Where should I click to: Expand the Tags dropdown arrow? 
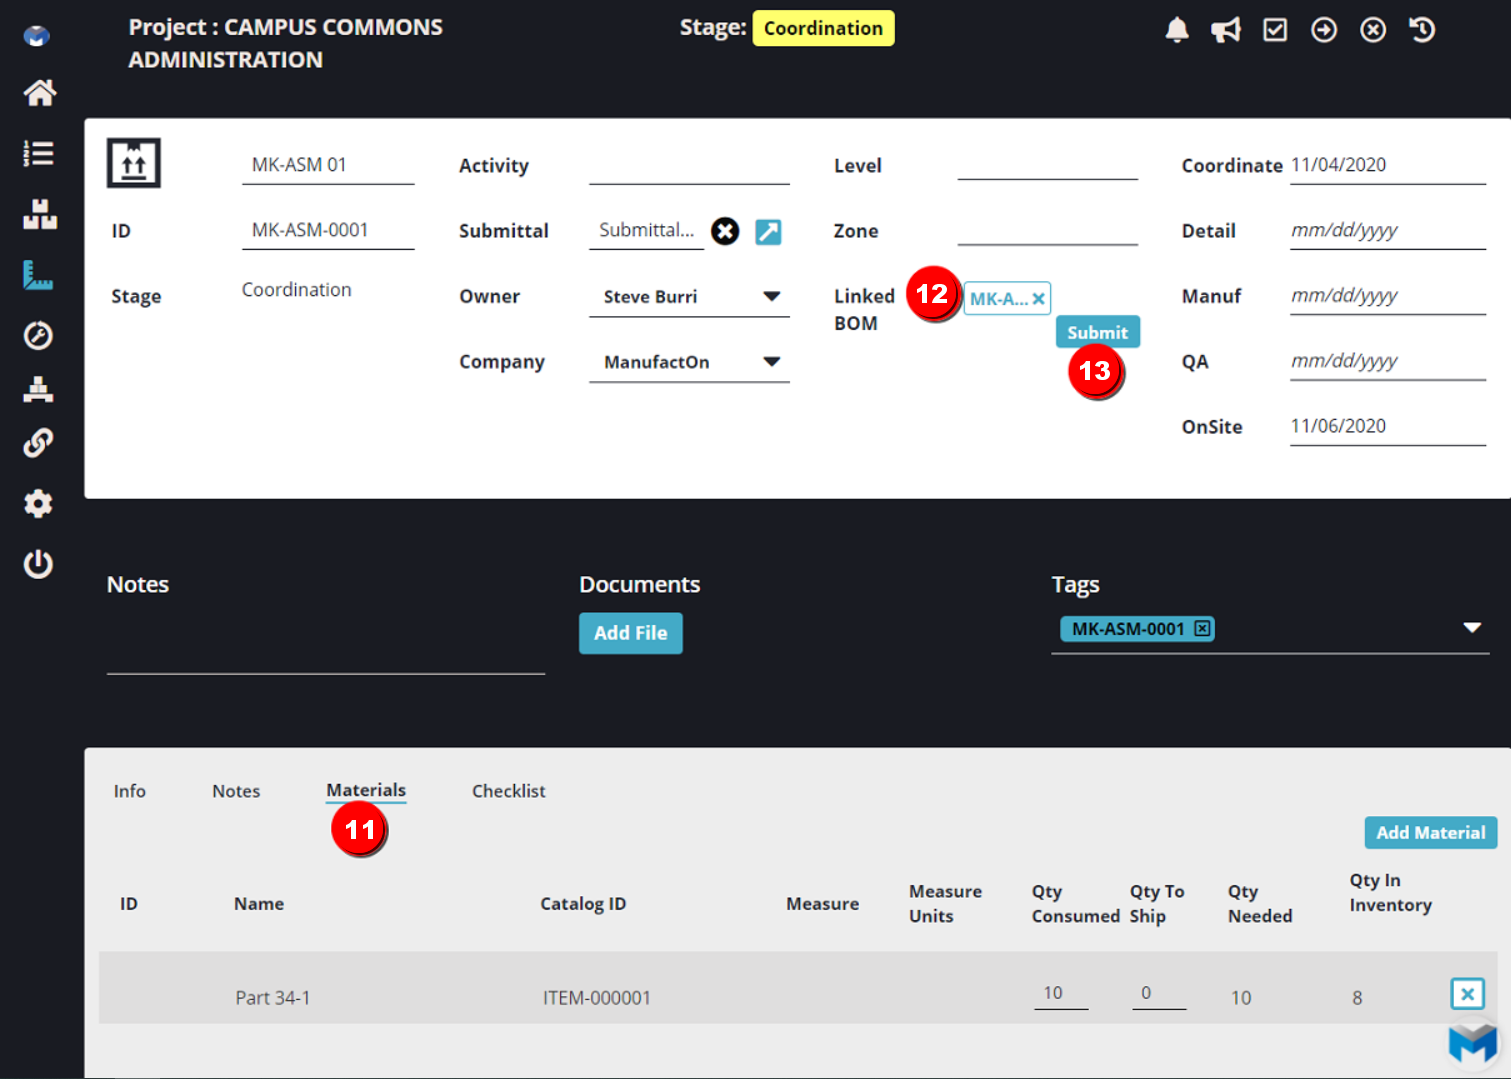coord(1472,627)
